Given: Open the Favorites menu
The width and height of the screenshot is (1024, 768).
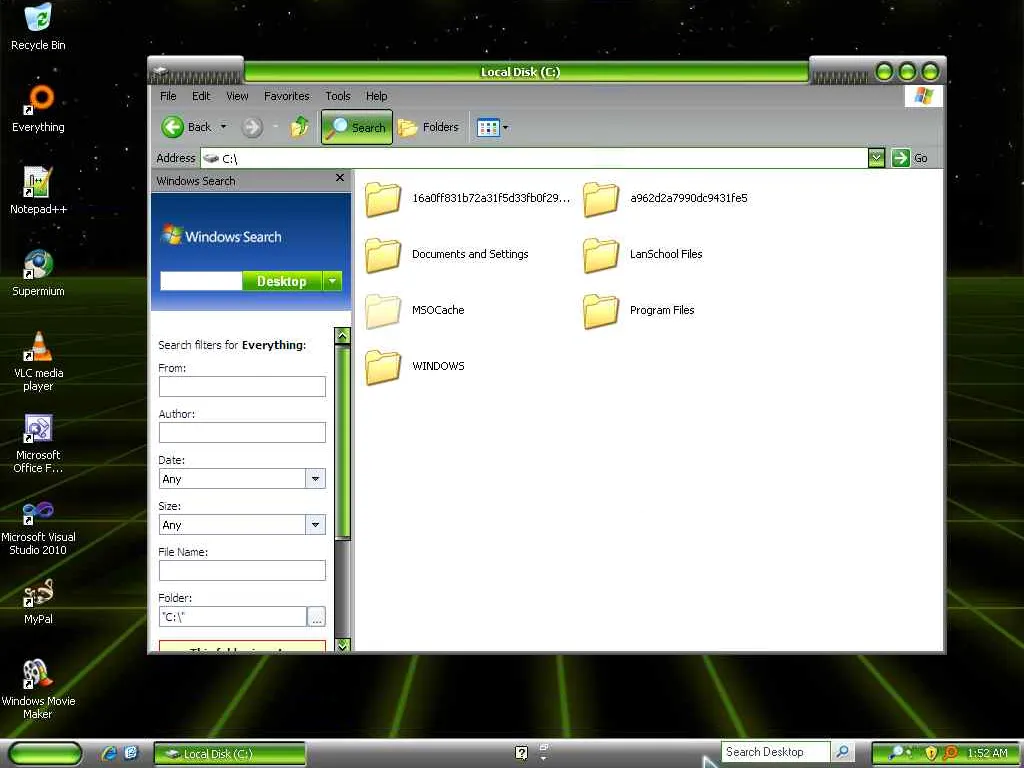Looking at the screenshot, I should coord(287,96).
